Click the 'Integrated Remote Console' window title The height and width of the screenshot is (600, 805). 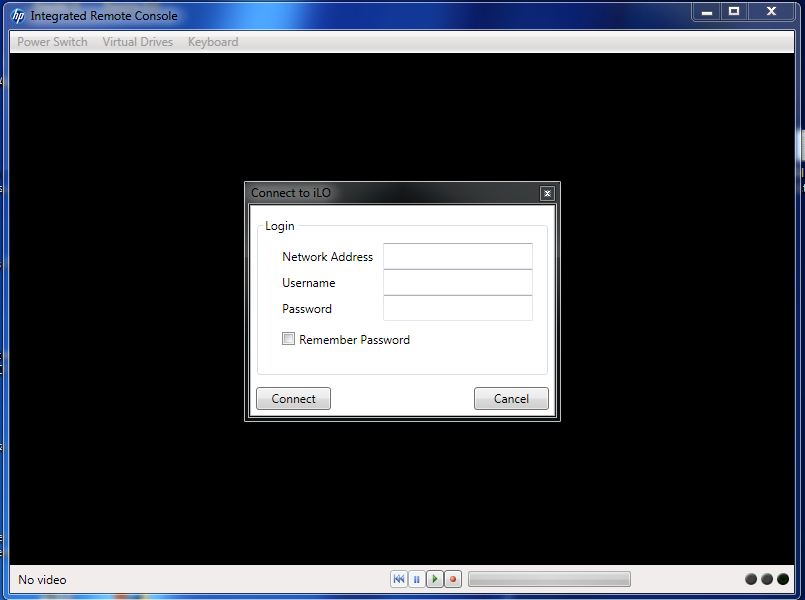tap(104, 16)
